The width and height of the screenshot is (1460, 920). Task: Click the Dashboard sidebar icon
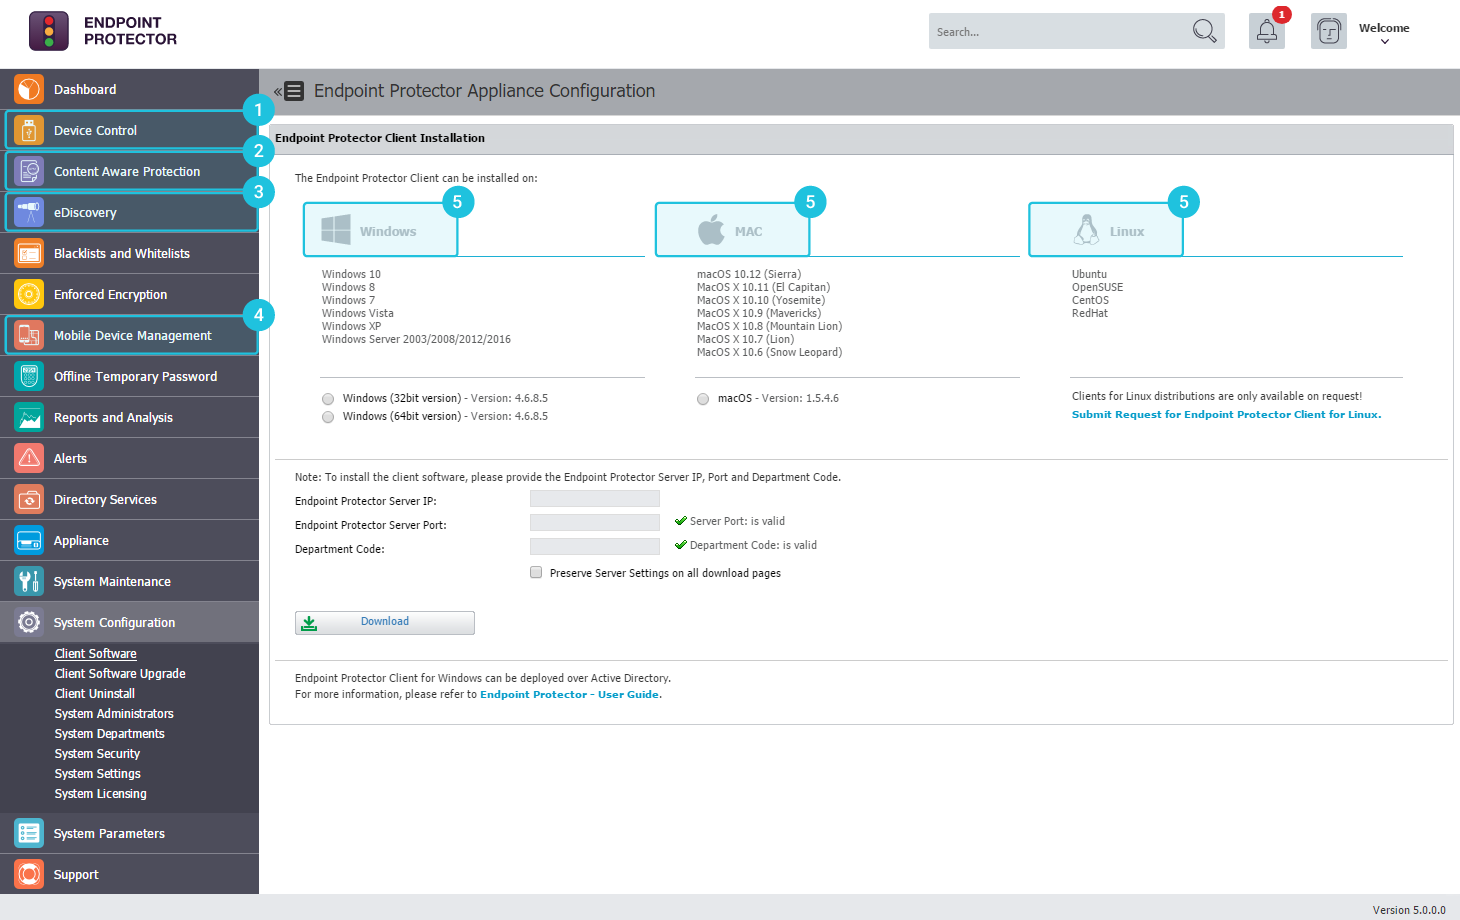[x=29, y=89]
